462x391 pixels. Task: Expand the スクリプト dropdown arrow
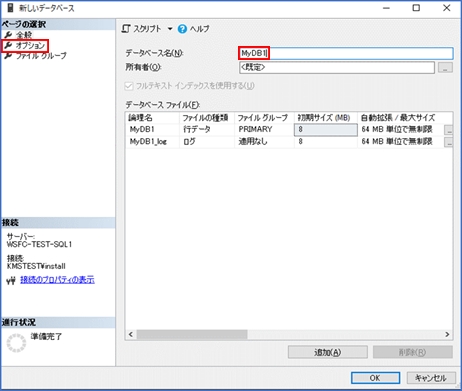click(170, 29)
